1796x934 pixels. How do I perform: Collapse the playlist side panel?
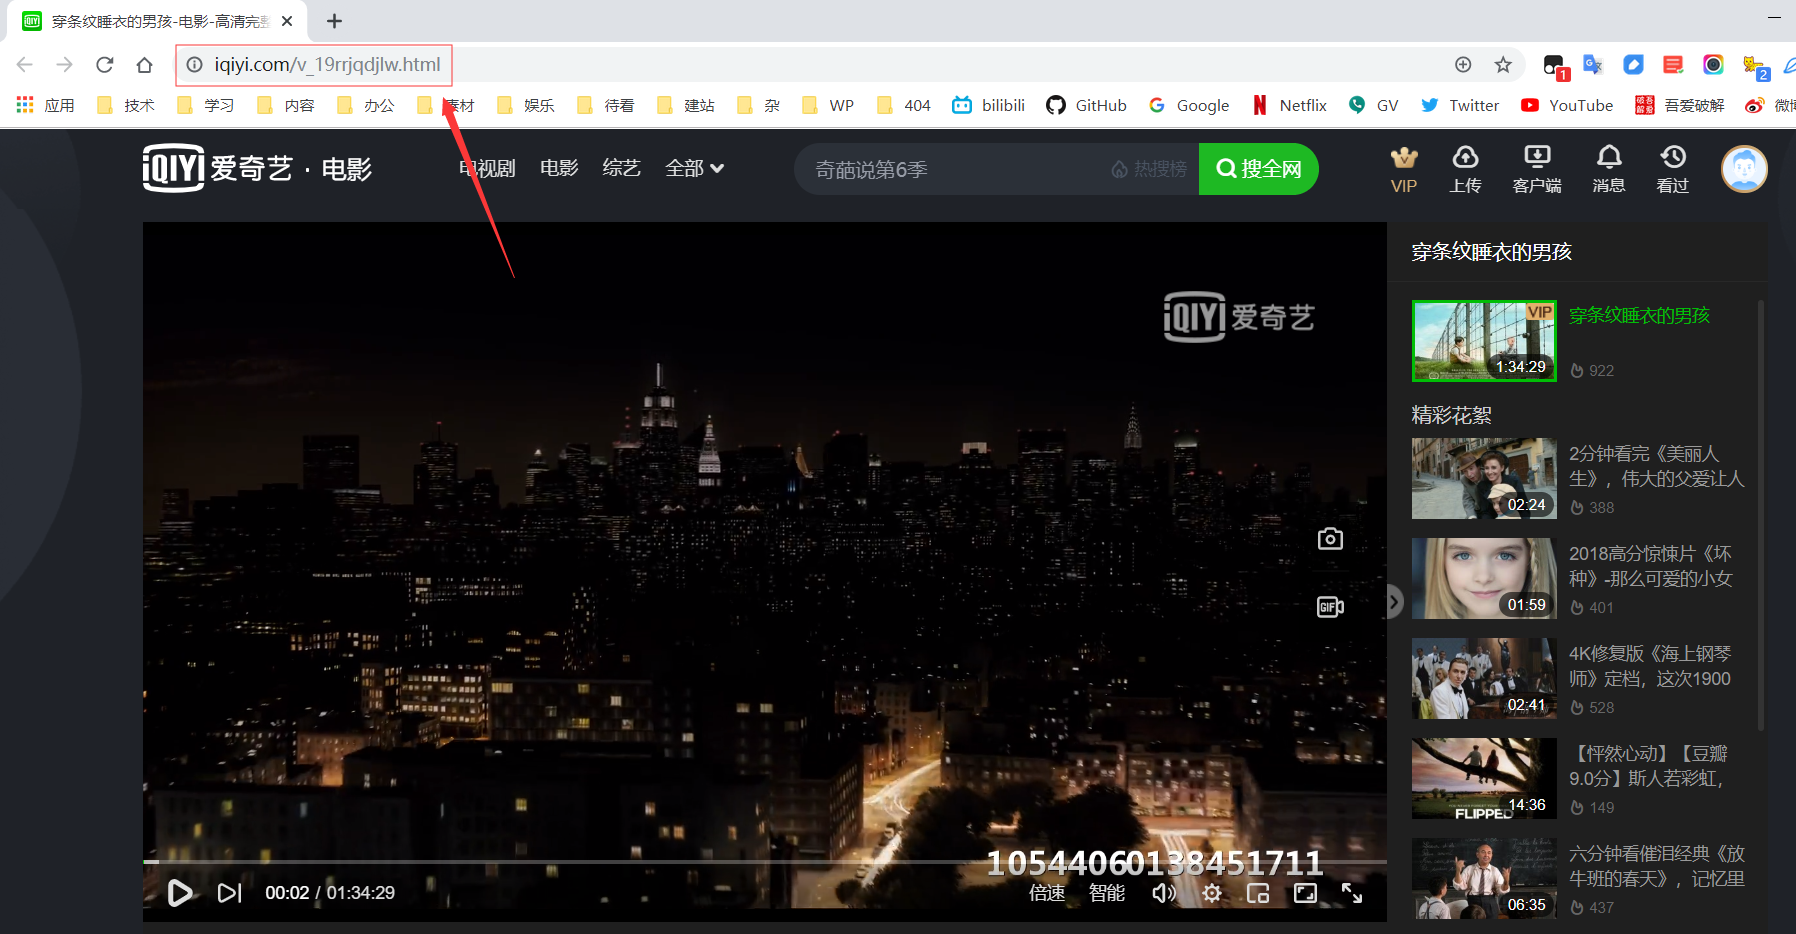(1394, 602)
